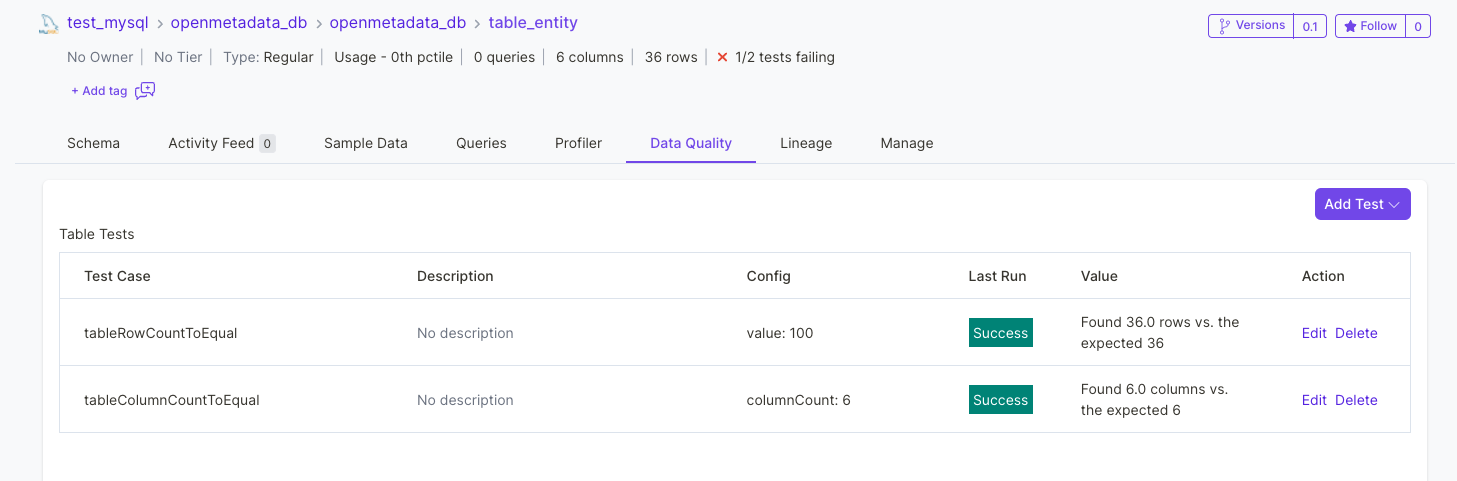The height and width of the screenshot is (481, 1457).
Task: Switch to the Schema tab
Action: 93,143
